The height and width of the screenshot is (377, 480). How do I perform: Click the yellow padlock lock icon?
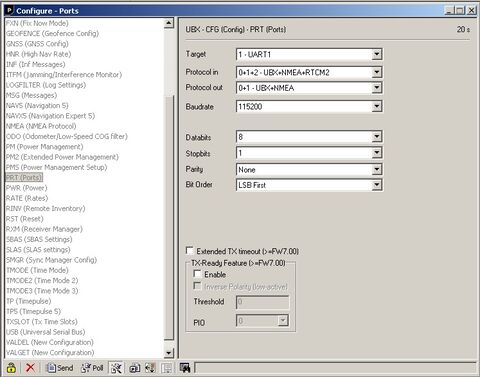coord(11,368)
